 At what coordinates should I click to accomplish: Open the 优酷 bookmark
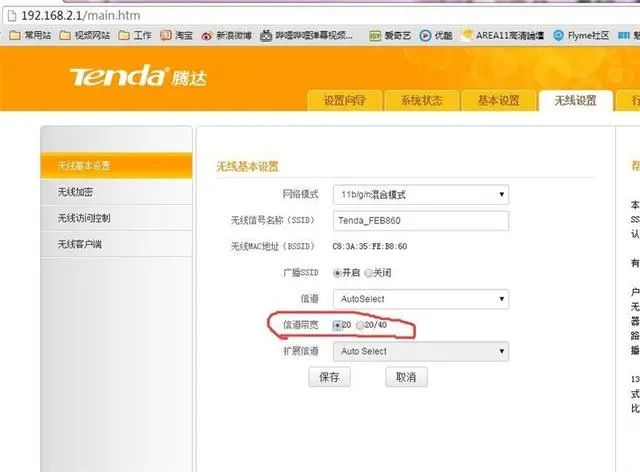[x=436, y=35]
